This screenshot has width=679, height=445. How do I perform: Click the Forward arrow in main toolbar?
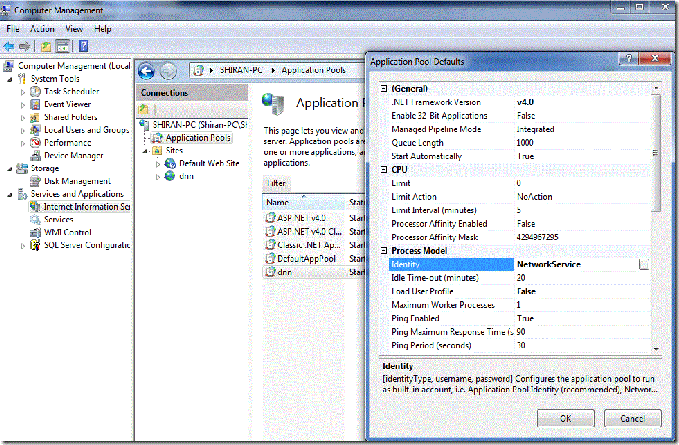tap(25, 46)
